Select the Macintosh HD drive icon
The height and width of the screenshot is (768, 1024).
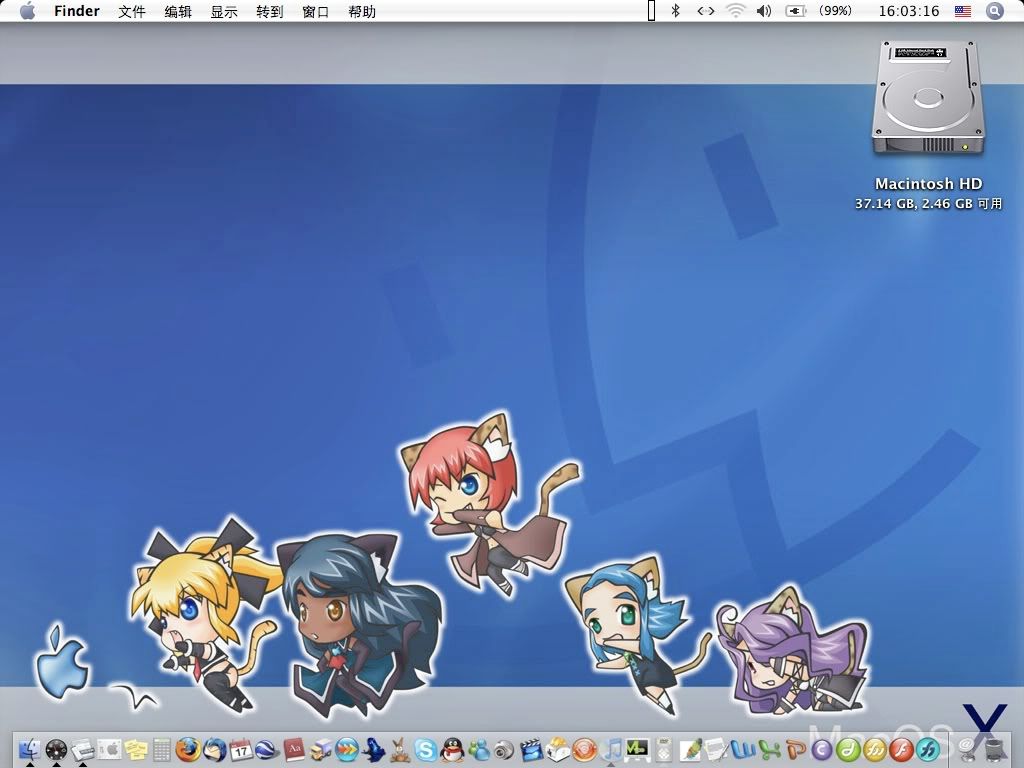click(927, 98)
